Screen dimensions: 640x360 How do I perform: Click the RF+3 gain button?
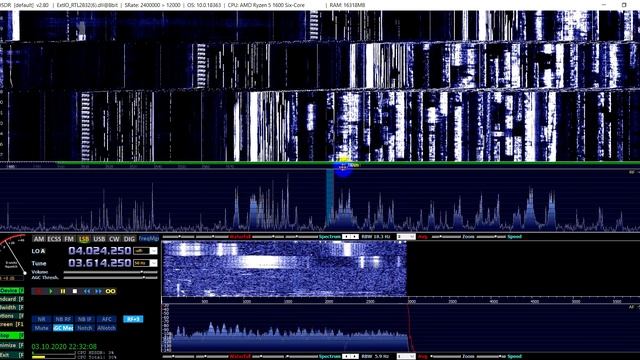click(x=133, y=319)
